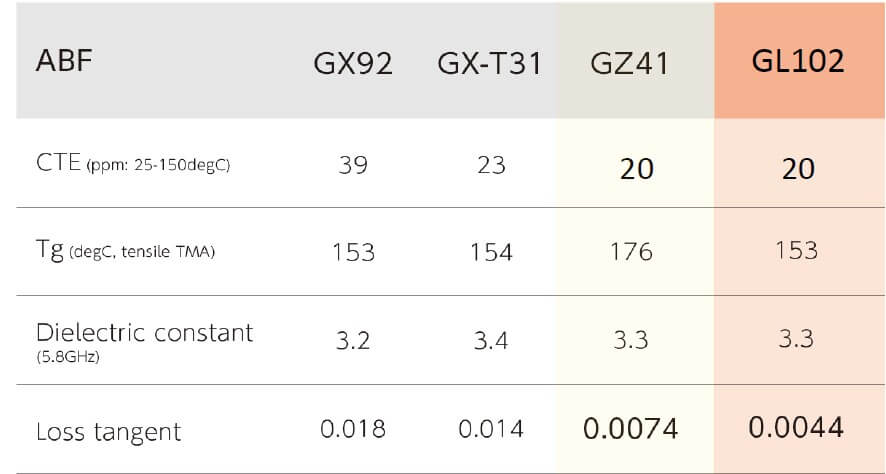Click the highlighted GL102 column header
This screenshot has width=886, height=474.
point(797,61)
